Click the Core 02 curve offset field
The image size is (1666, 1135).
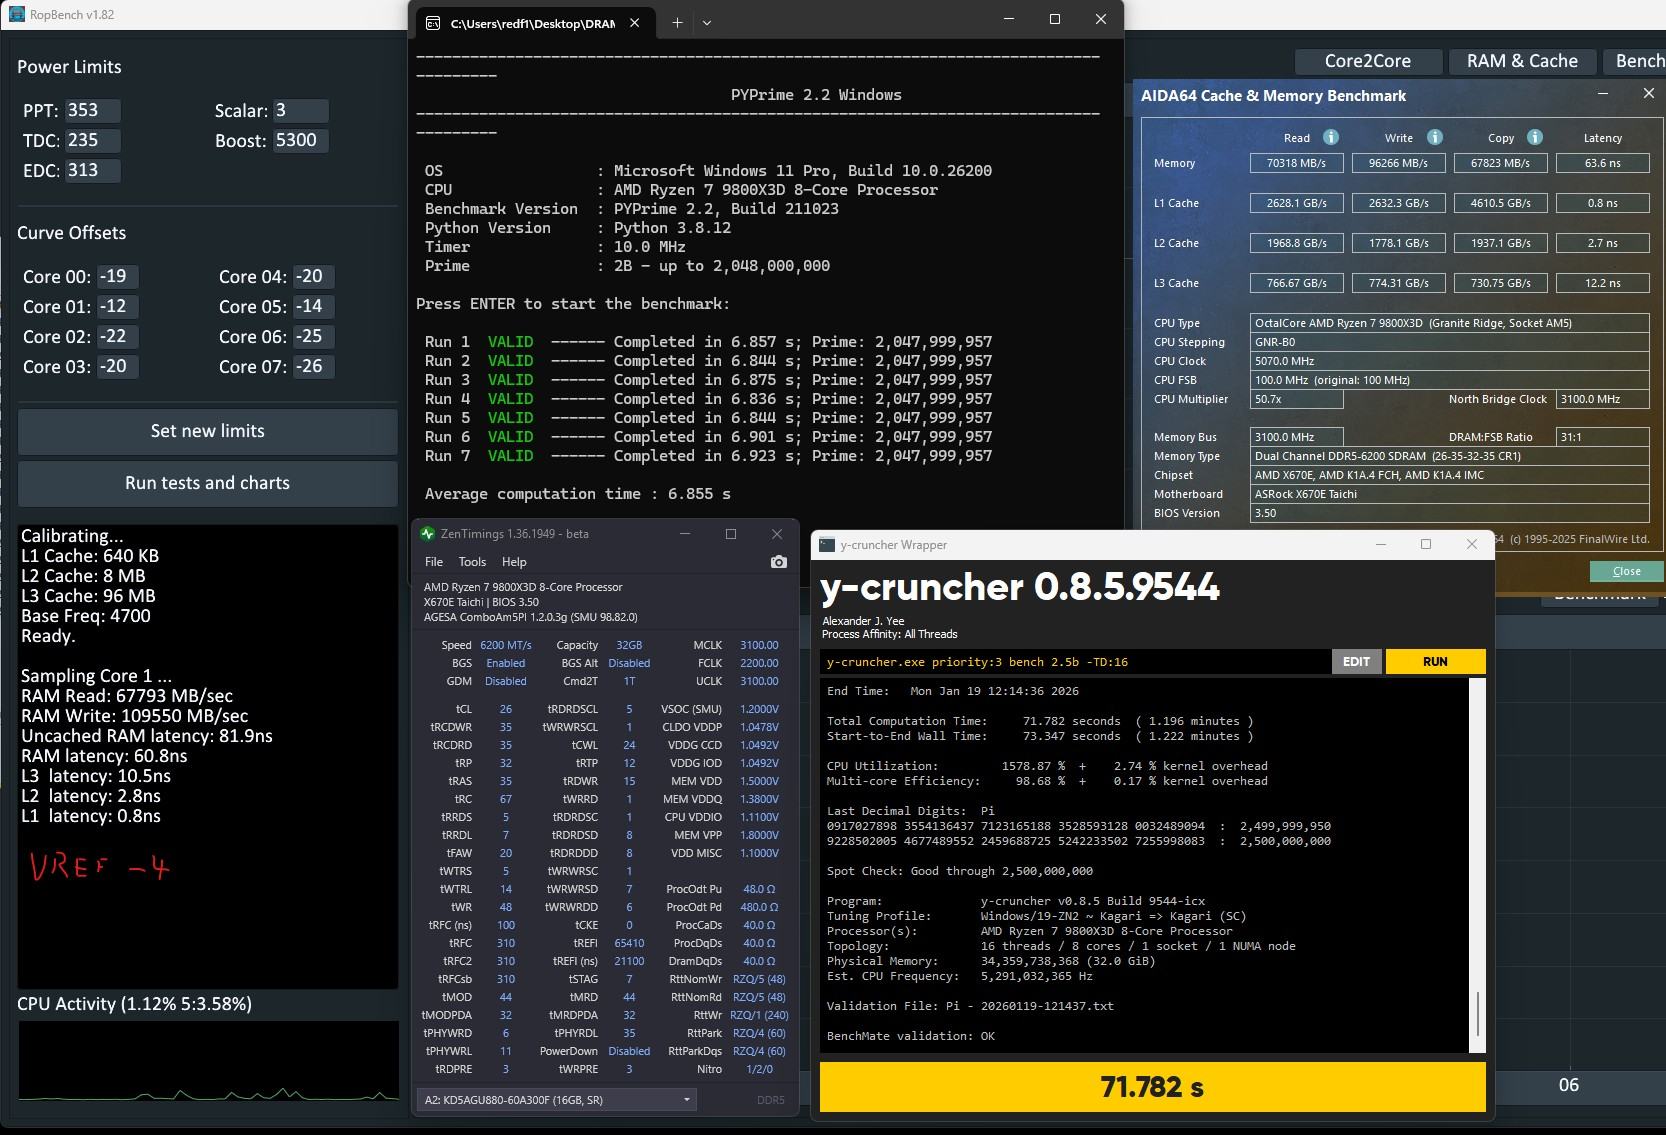click(x=117, y=337)
